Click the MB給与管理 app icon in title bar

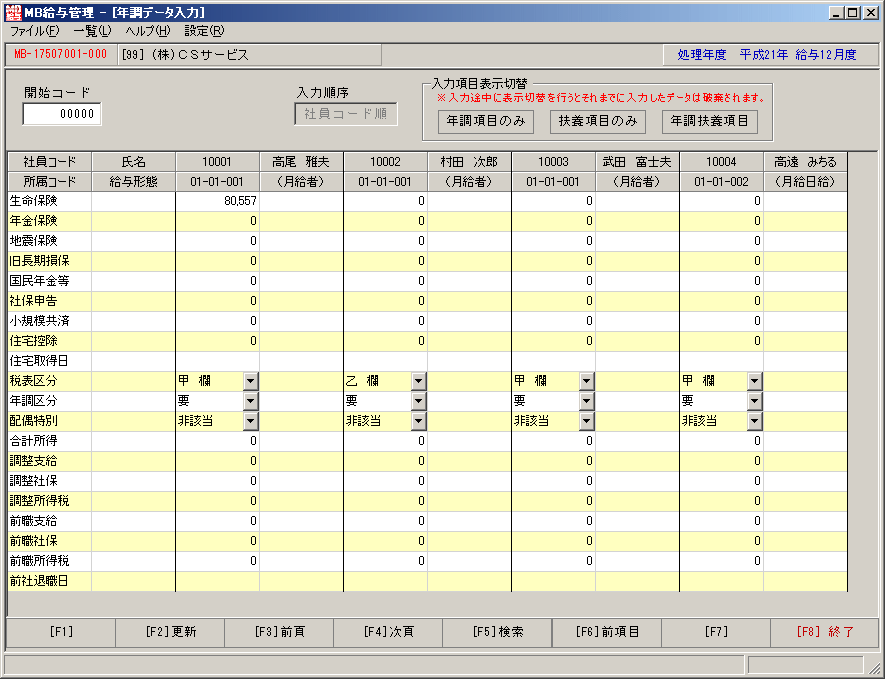(13, 12)
